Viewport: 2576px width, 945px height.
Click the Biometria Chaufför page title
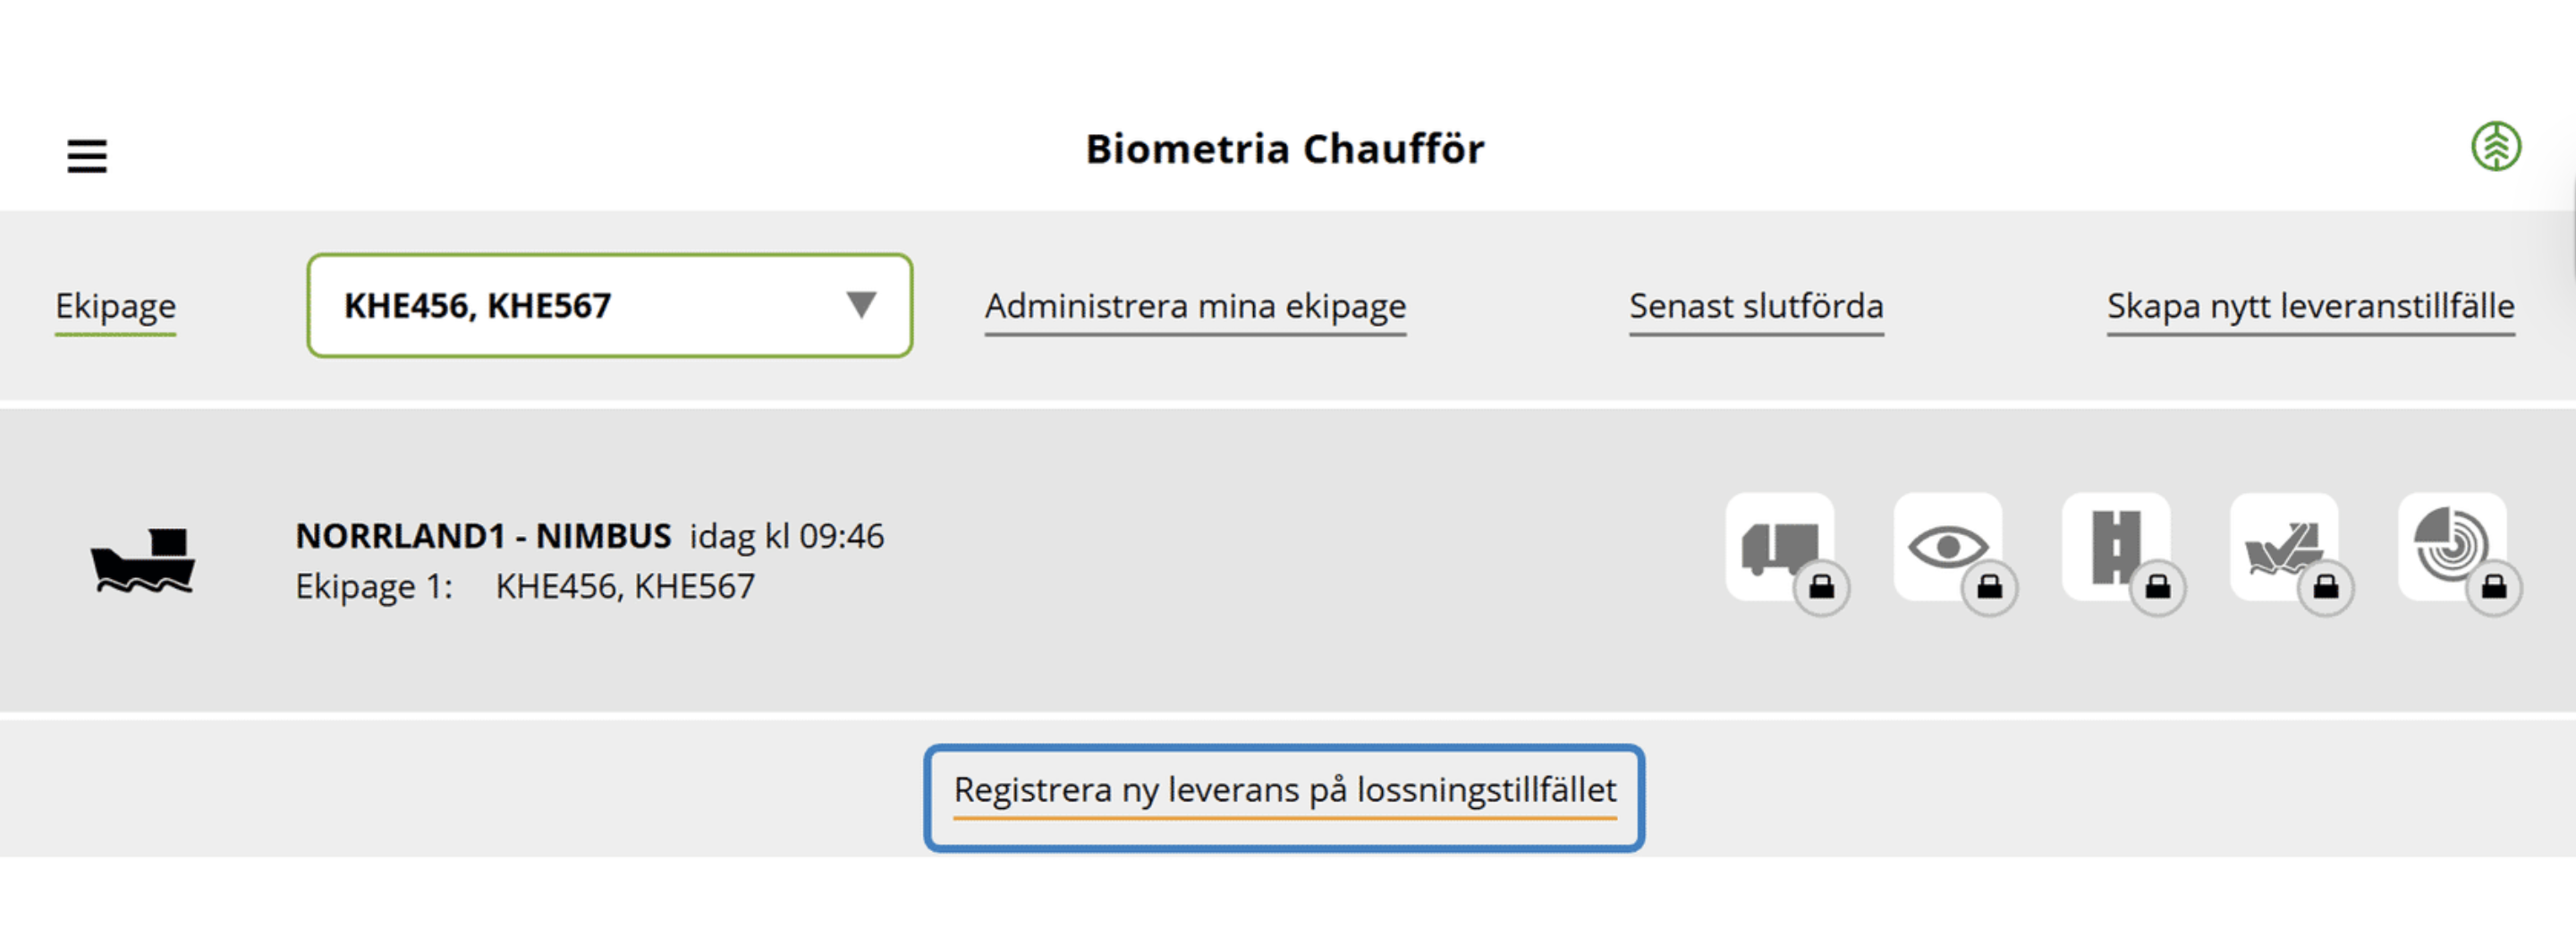pyautogui.click(x=1285, y=149)
